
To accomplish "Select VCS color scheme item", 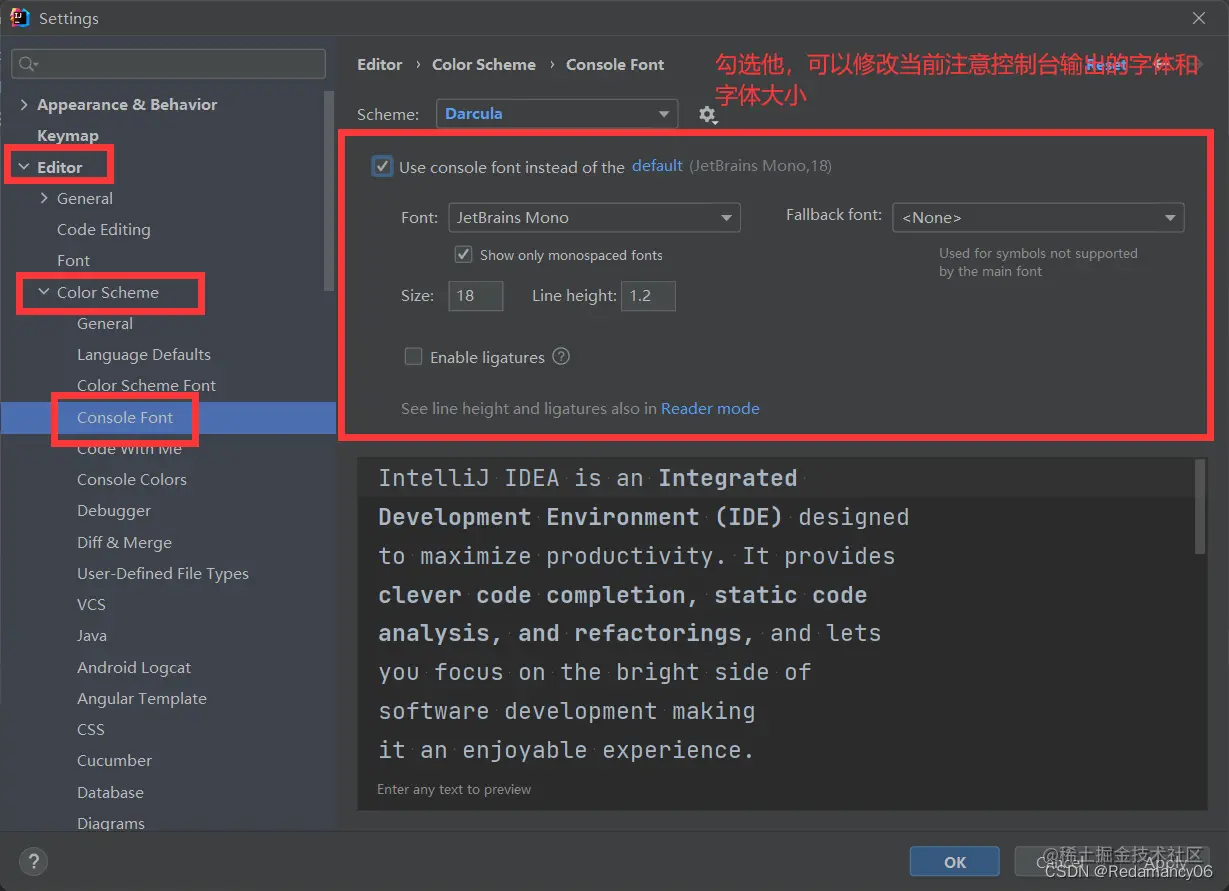I will (91, 604).
